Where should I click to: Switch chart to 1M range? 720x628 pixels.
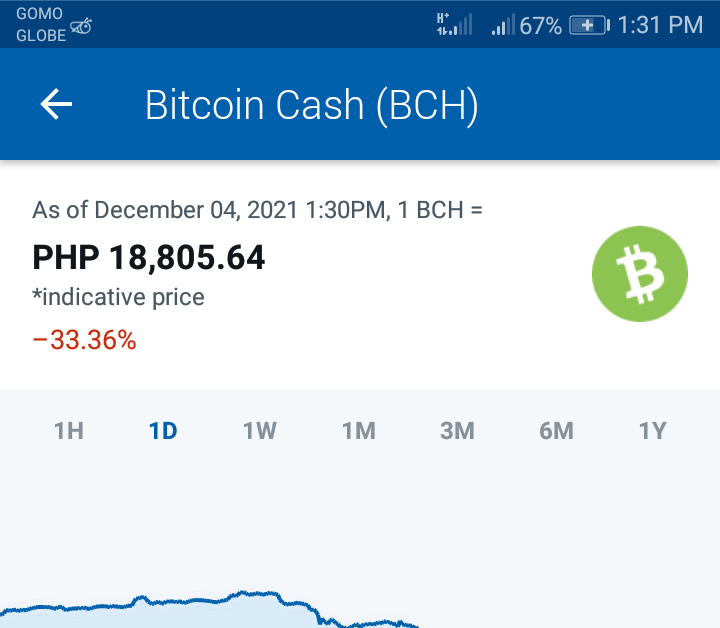click(x=359, y=431)
